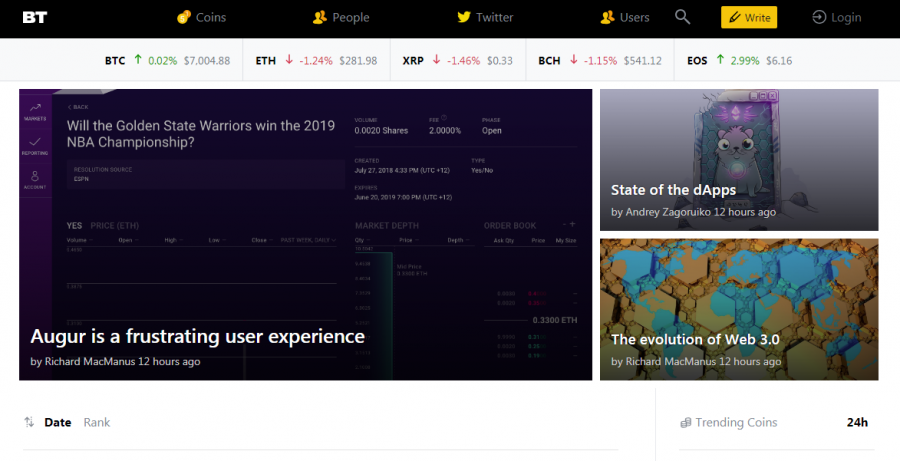Click ETH change -1.24%

click(316, 60)
